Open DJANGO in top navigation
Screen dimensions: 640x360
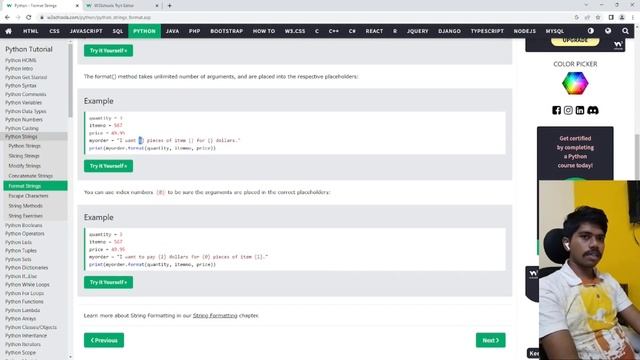tap(449, 31)
